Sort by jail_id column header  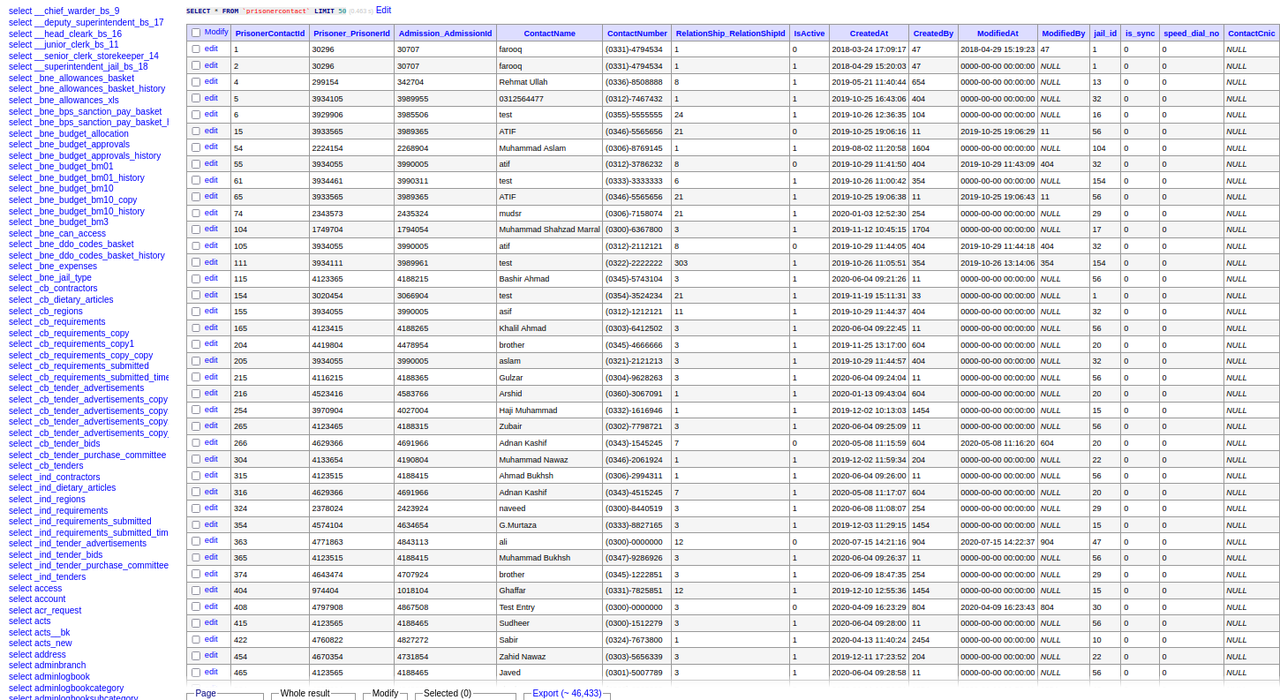tap(1105, 33)
